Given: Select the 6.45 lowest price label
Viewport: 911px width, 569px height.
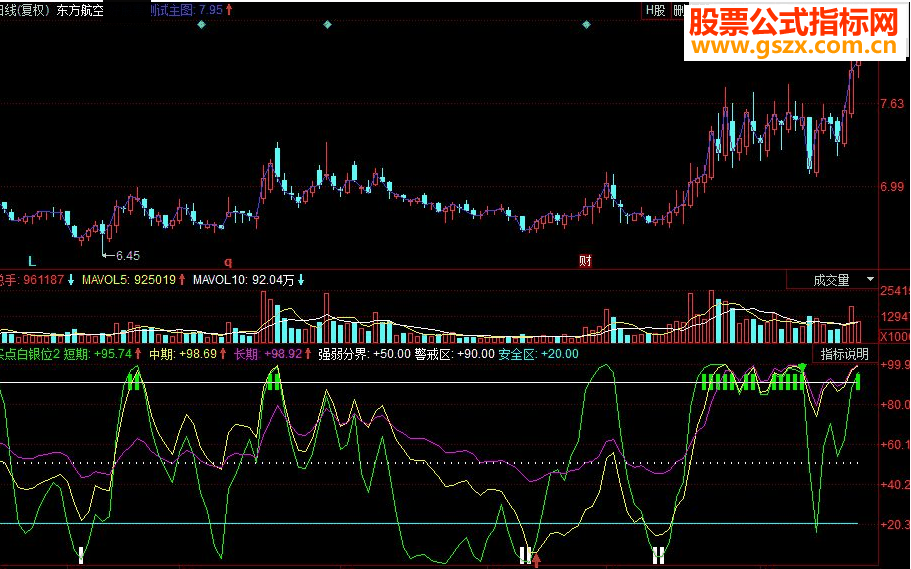Looking at the screenshot, I should click(127, 256).
